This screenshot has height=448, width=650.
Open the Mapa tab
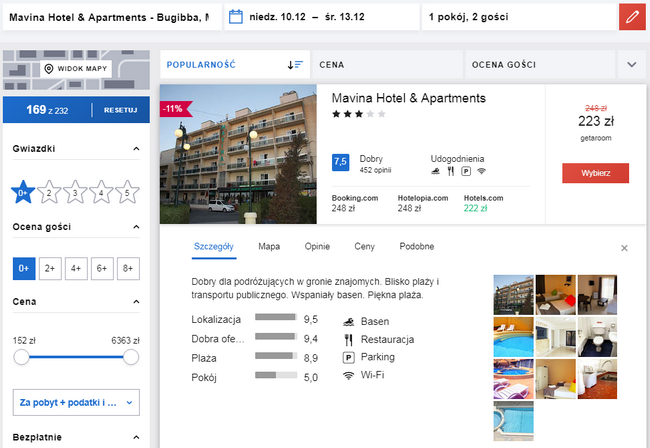click(x=269, y=247)
